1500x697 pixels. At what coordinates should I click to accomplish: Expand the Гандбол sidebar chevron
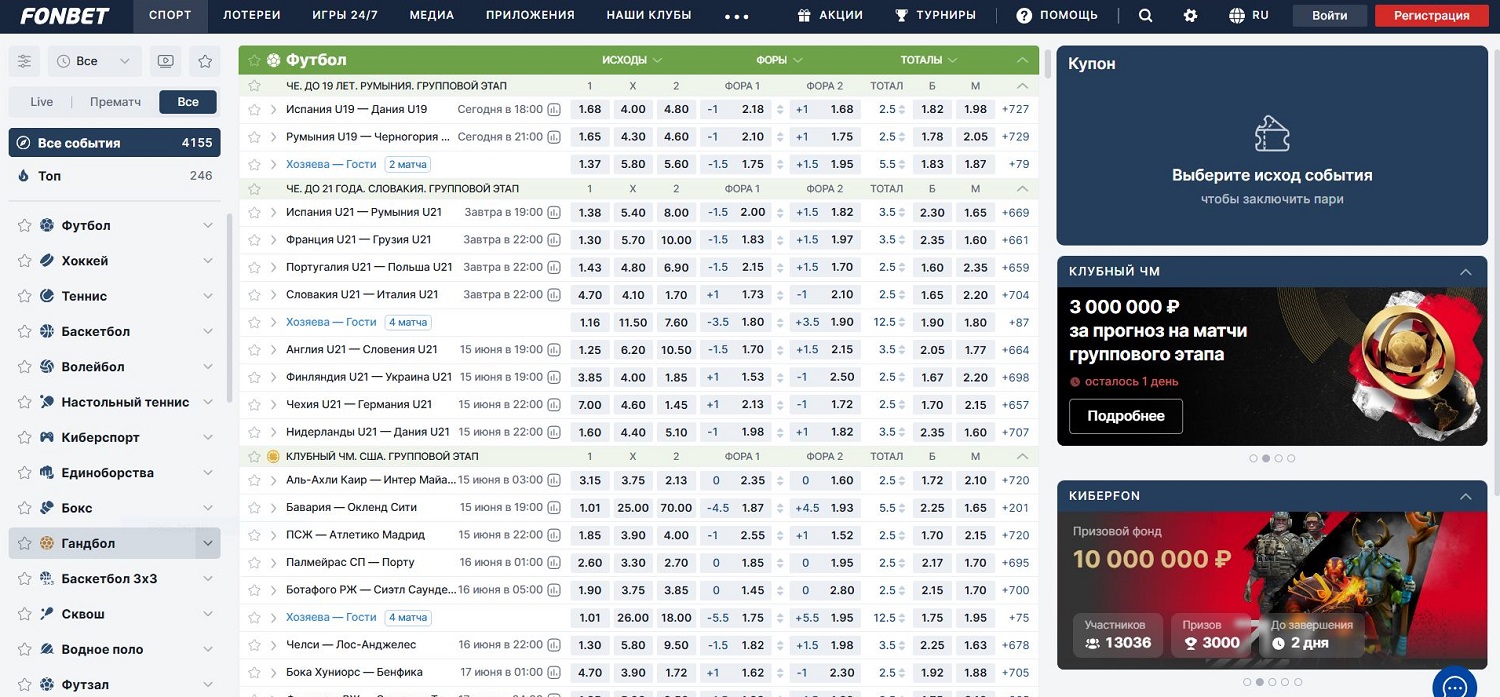(208, 544)
